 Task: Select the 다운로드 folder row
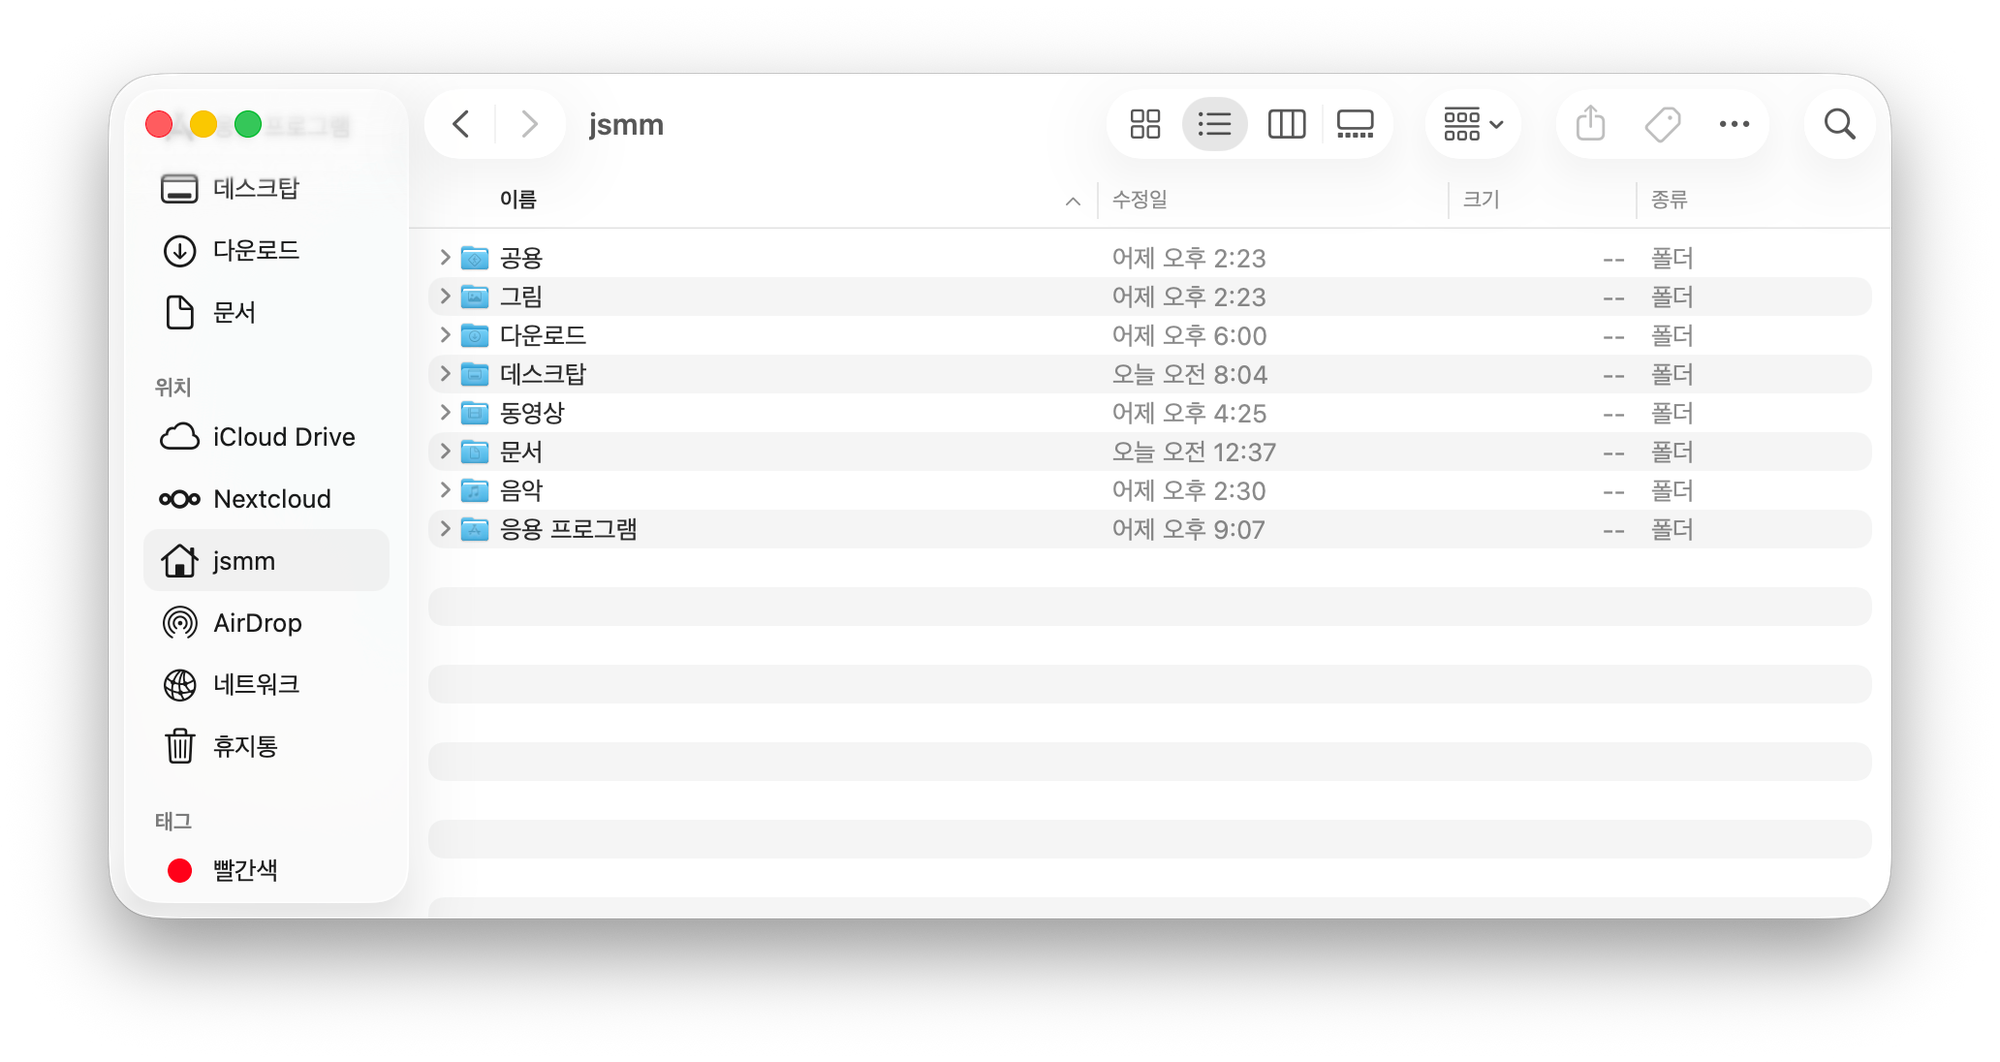coord(543,335)
